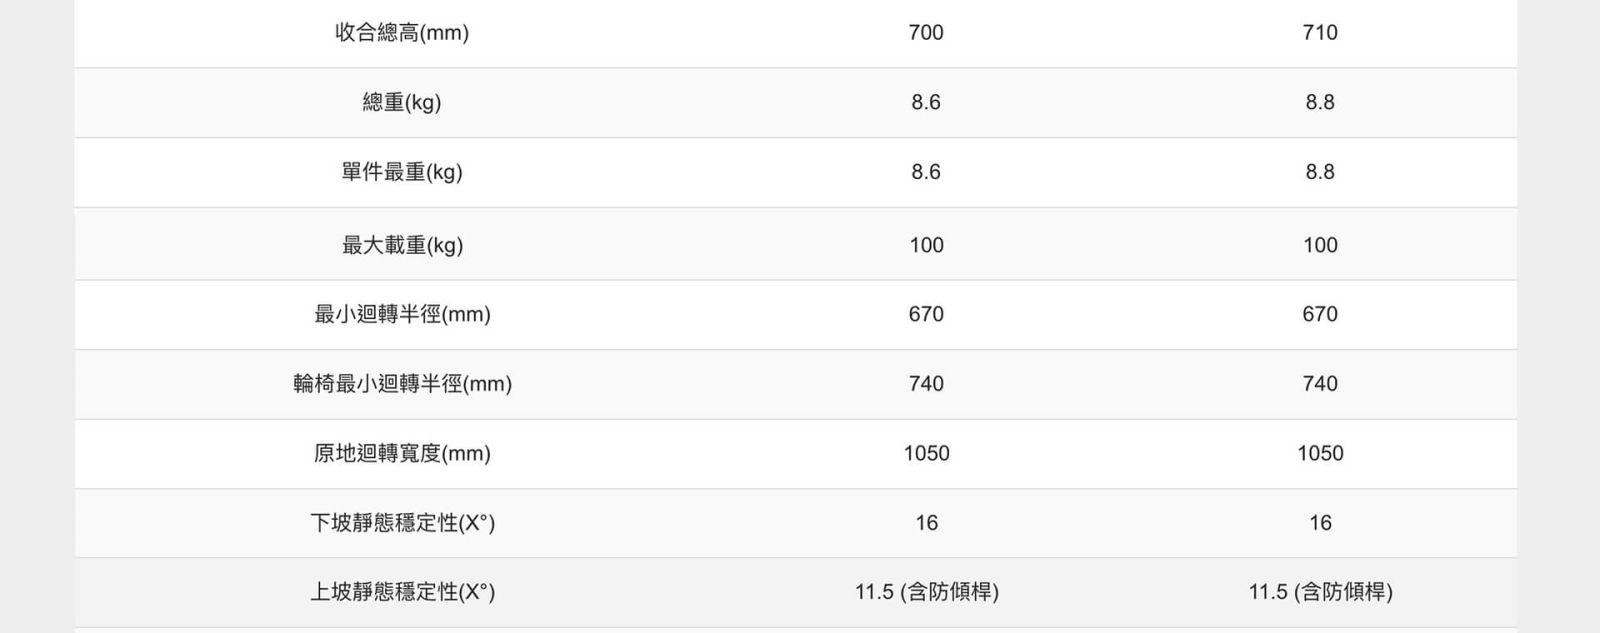Click the 最大載重(kg) row label
1600x633 pixels.
tap(402, 245)
